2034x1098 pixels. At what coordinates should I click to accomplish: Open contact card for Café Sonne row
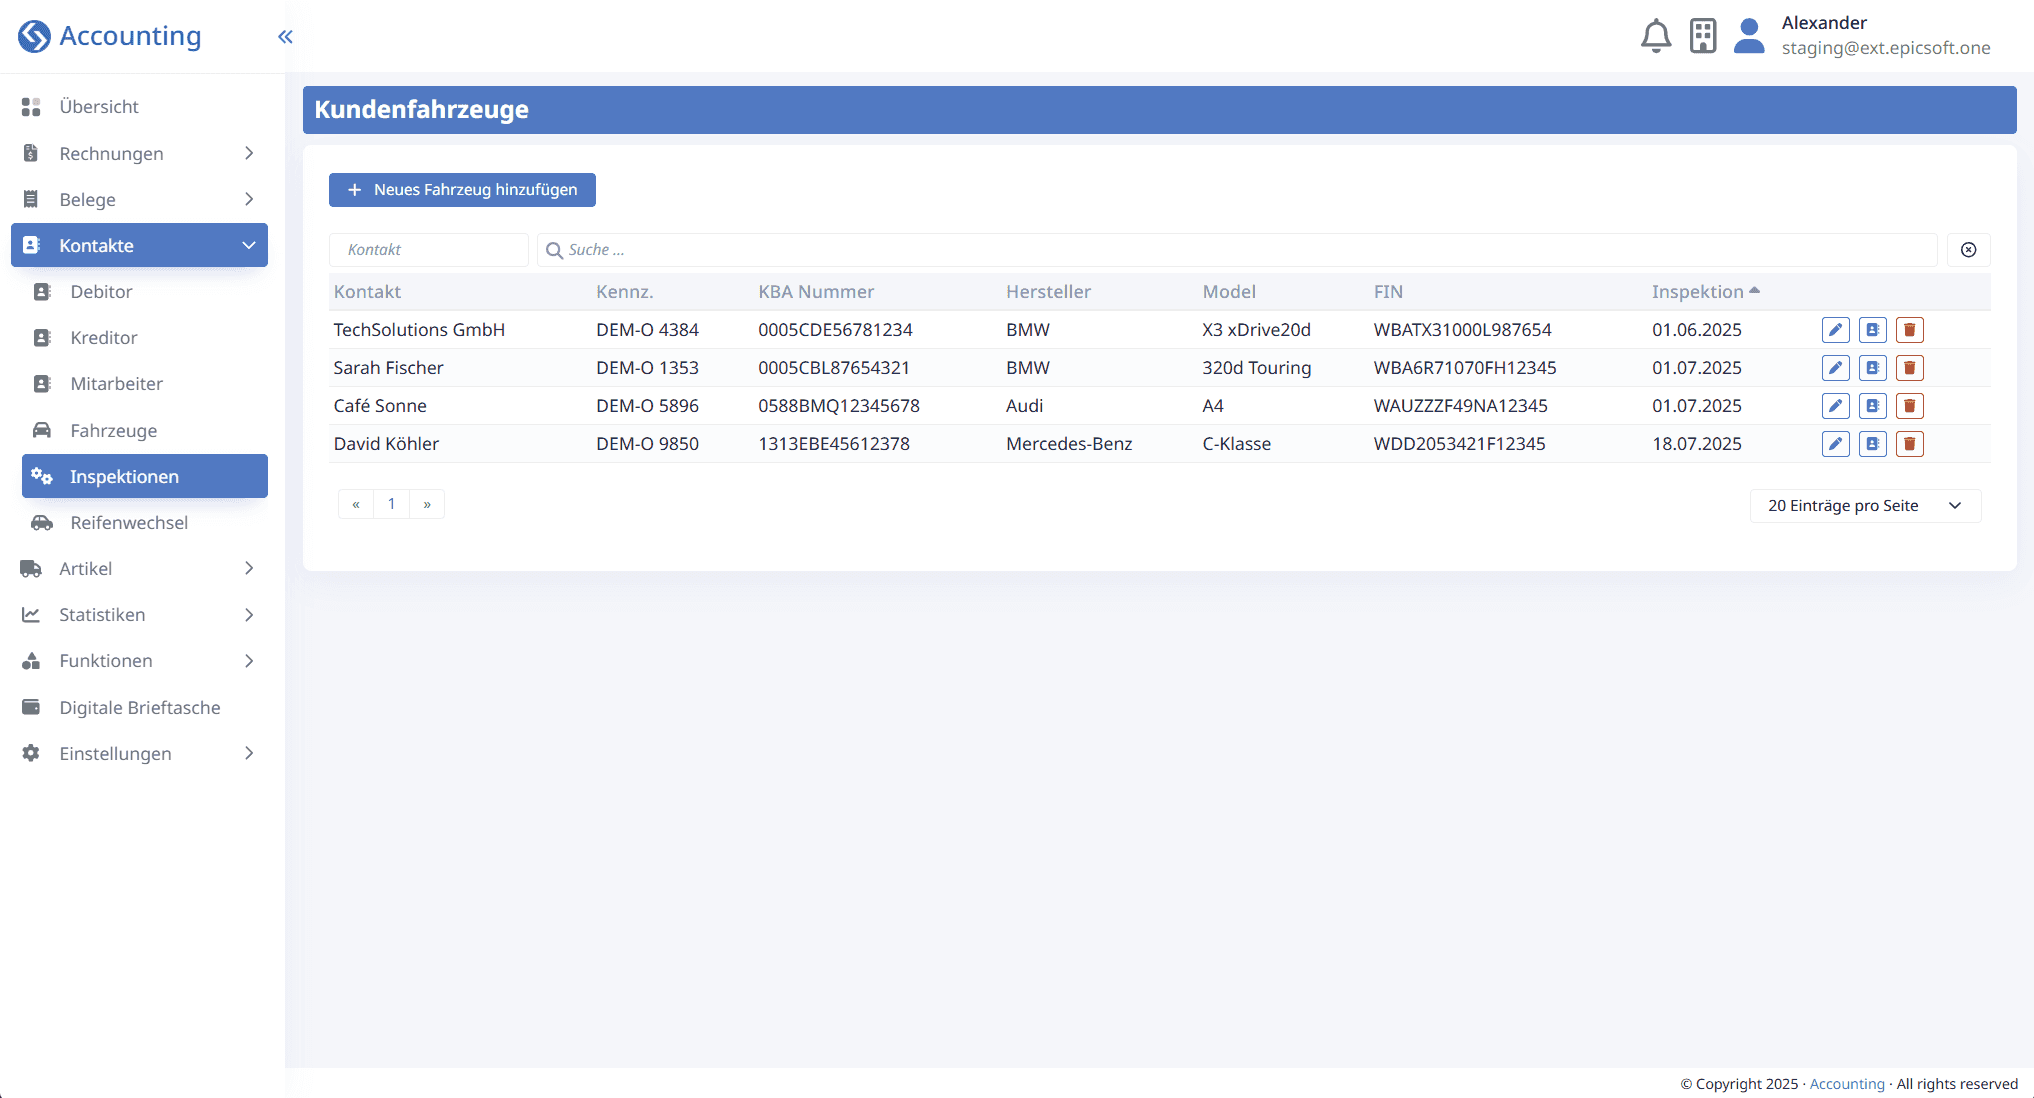[1873, 406]
